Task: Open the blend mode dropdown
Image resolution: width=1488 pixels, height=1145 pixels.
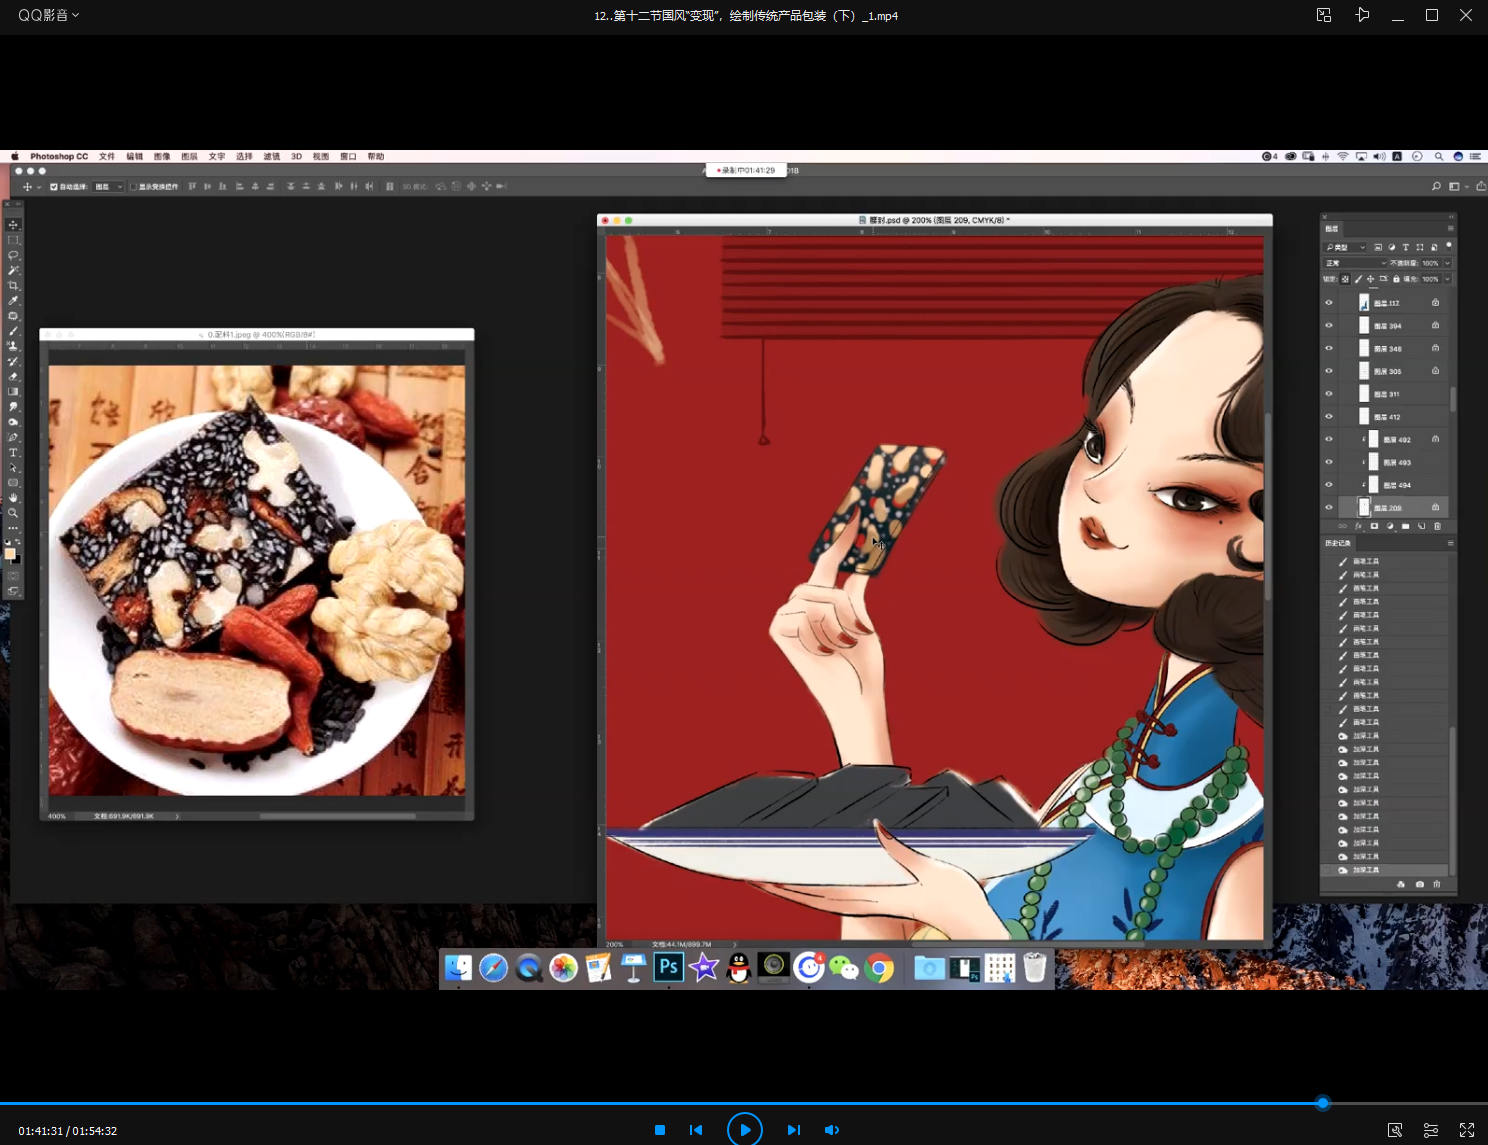Action: point(1355,263)
